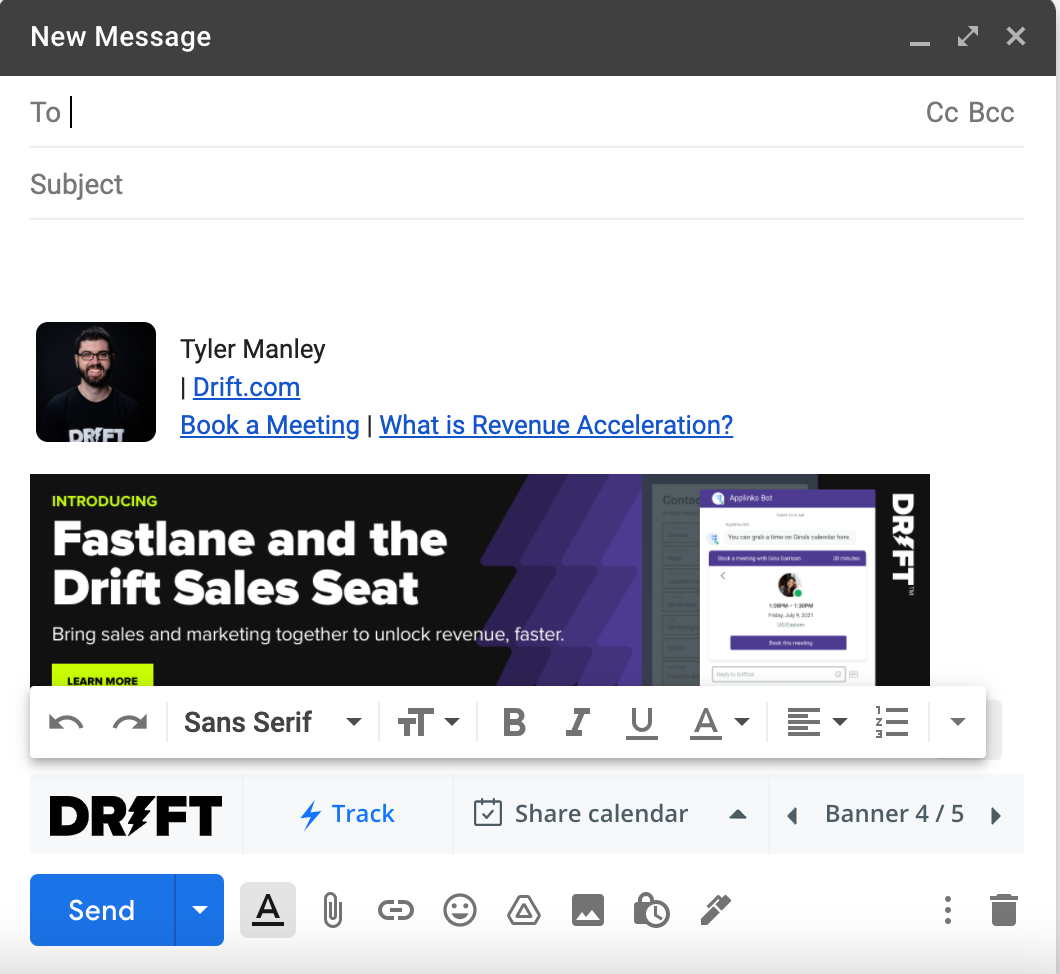Insert a link
The height and width of the screenshot is (974, 1060).
point(395,910)
